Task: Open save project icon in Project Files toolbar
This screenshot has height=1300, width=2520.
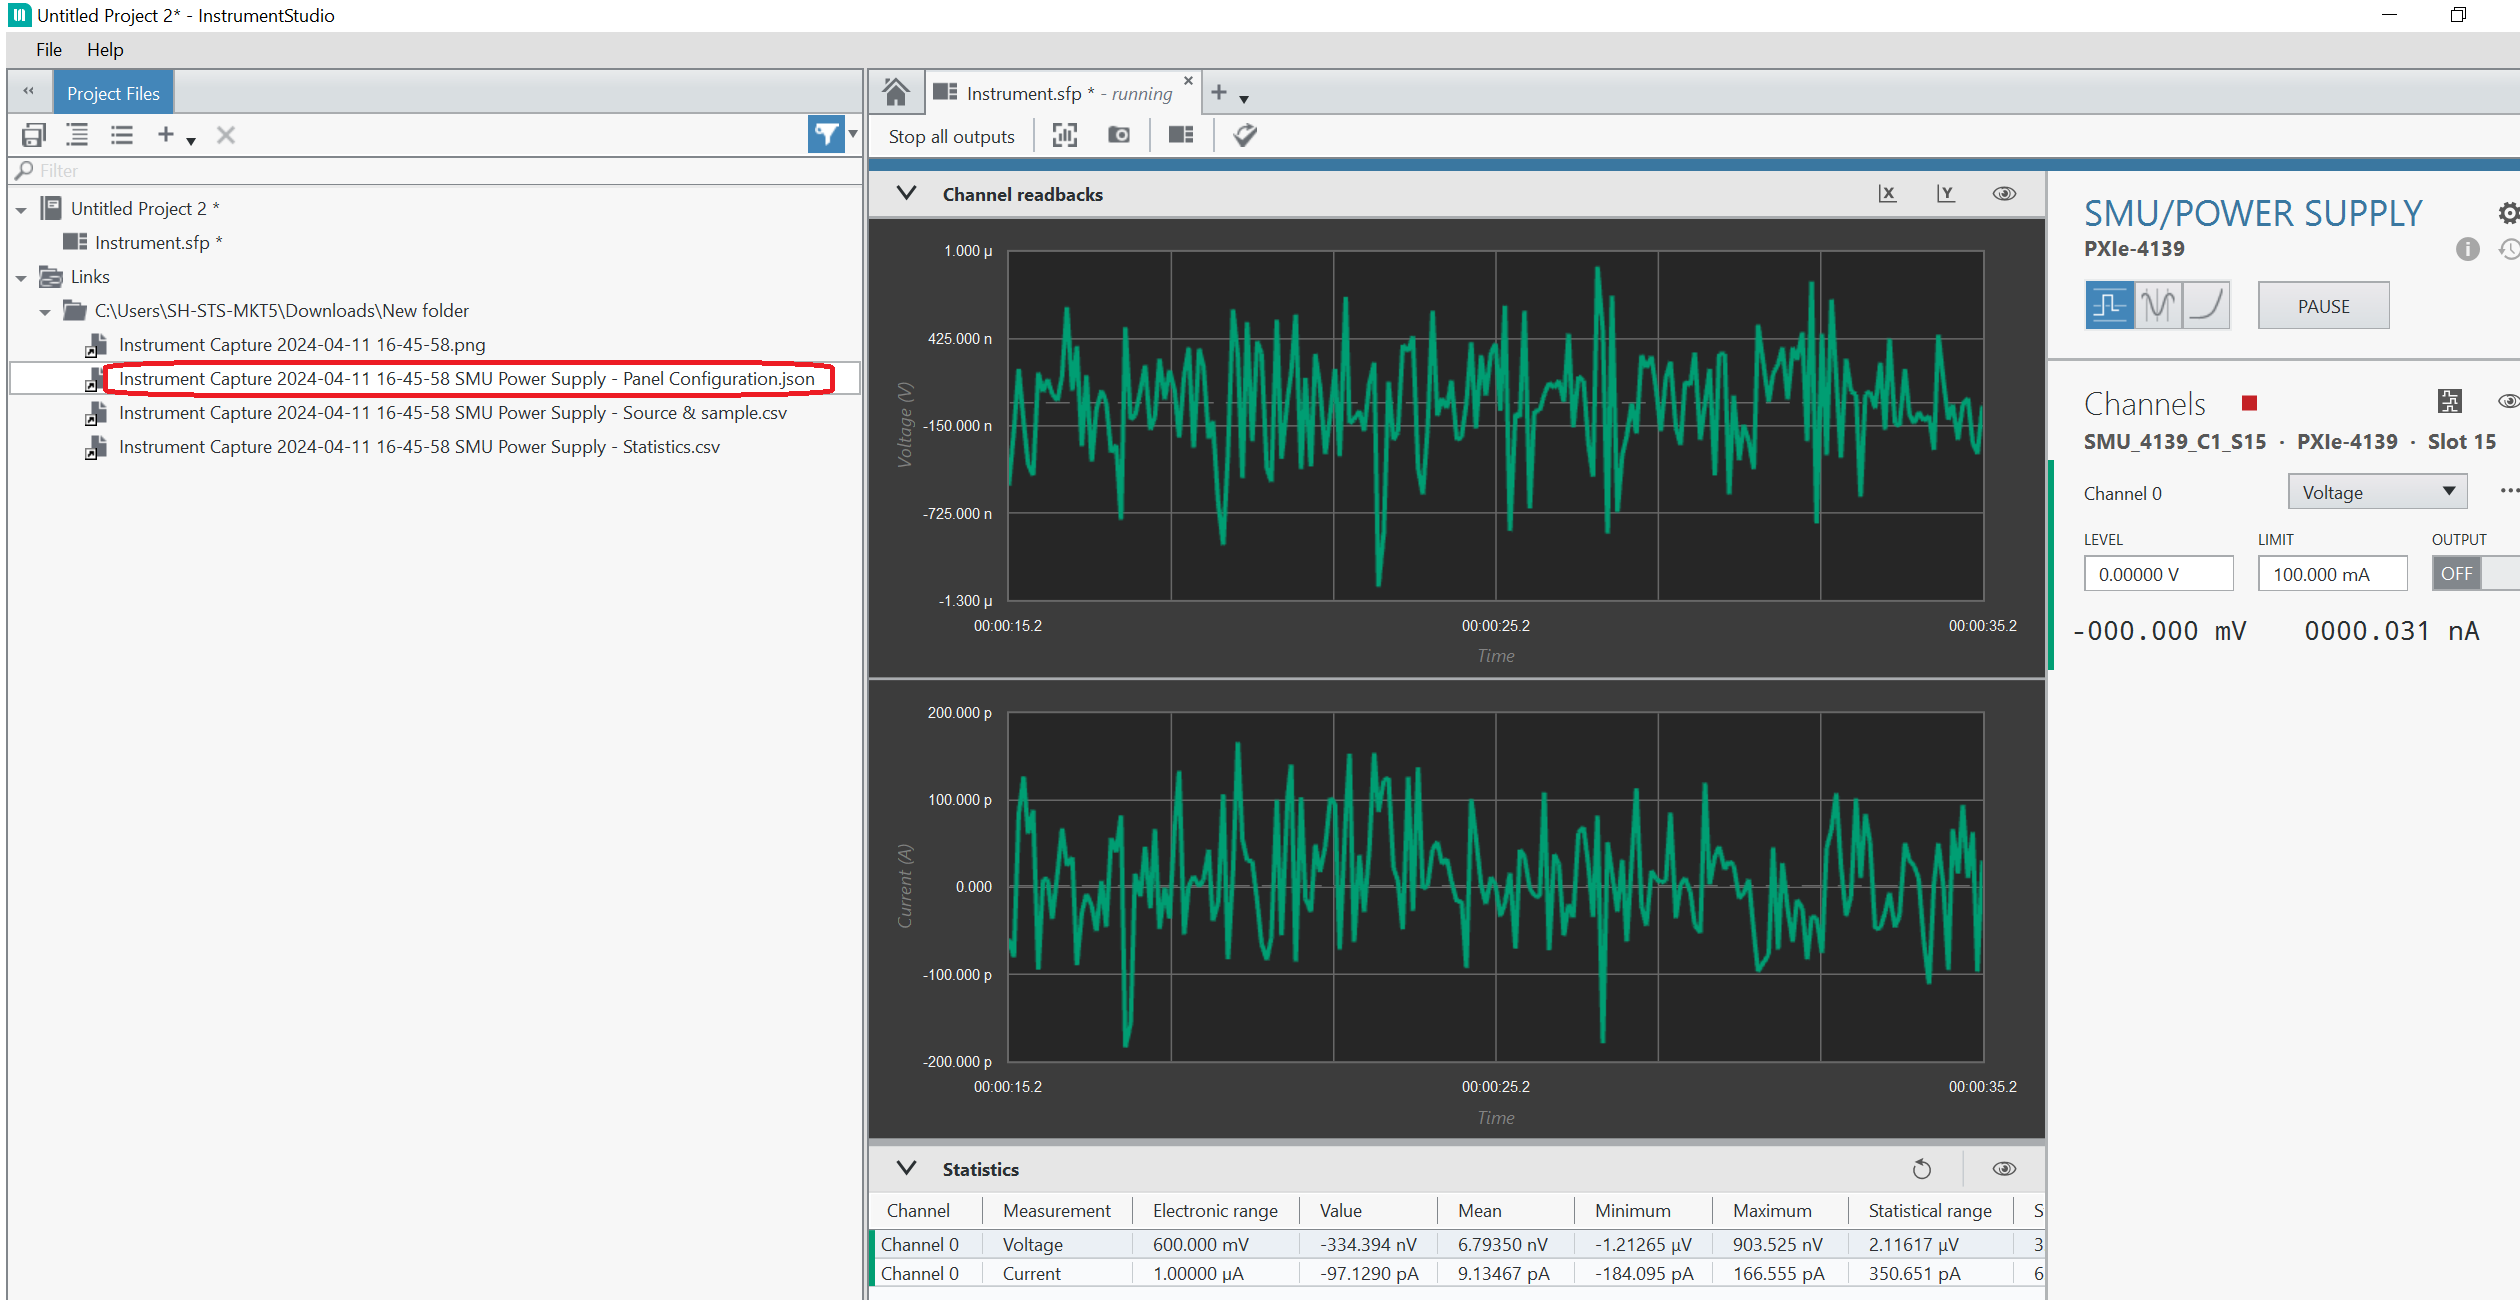Action: [x=34, y=135]
